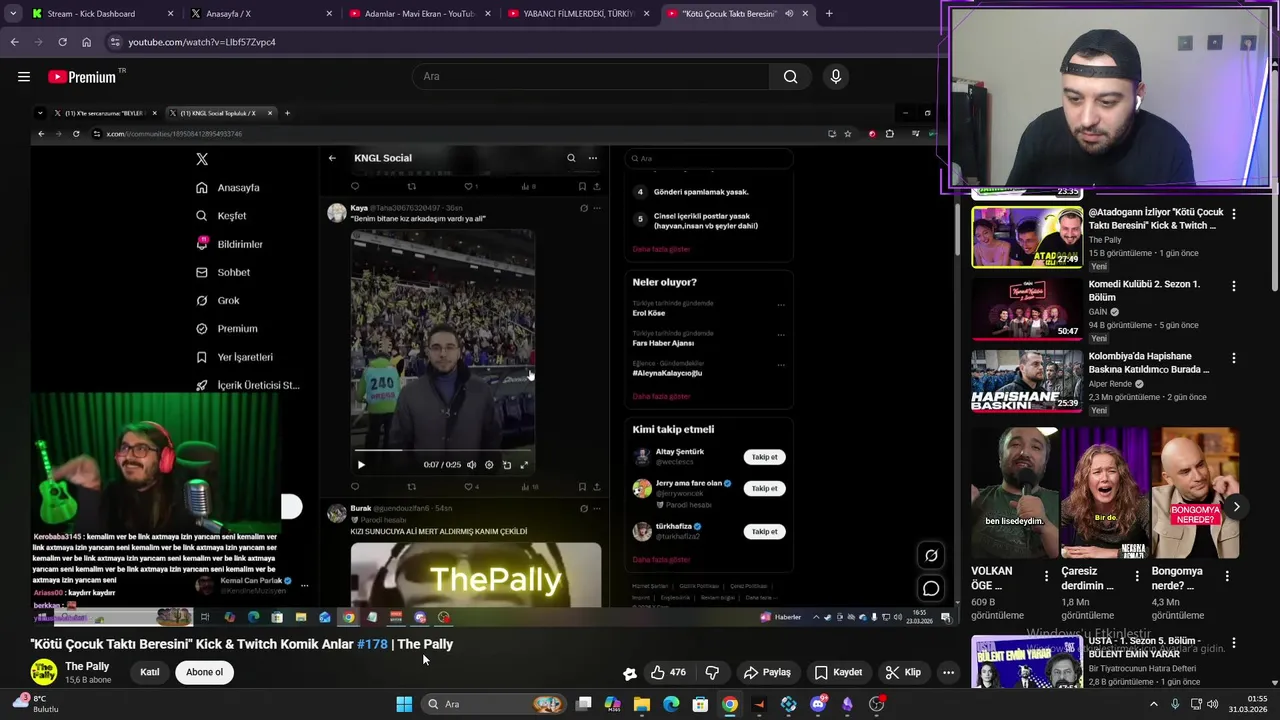The image size is (1280, 720).
Task: Open OBS Studio from the taskbar
Action: click(x=877, y=704)
